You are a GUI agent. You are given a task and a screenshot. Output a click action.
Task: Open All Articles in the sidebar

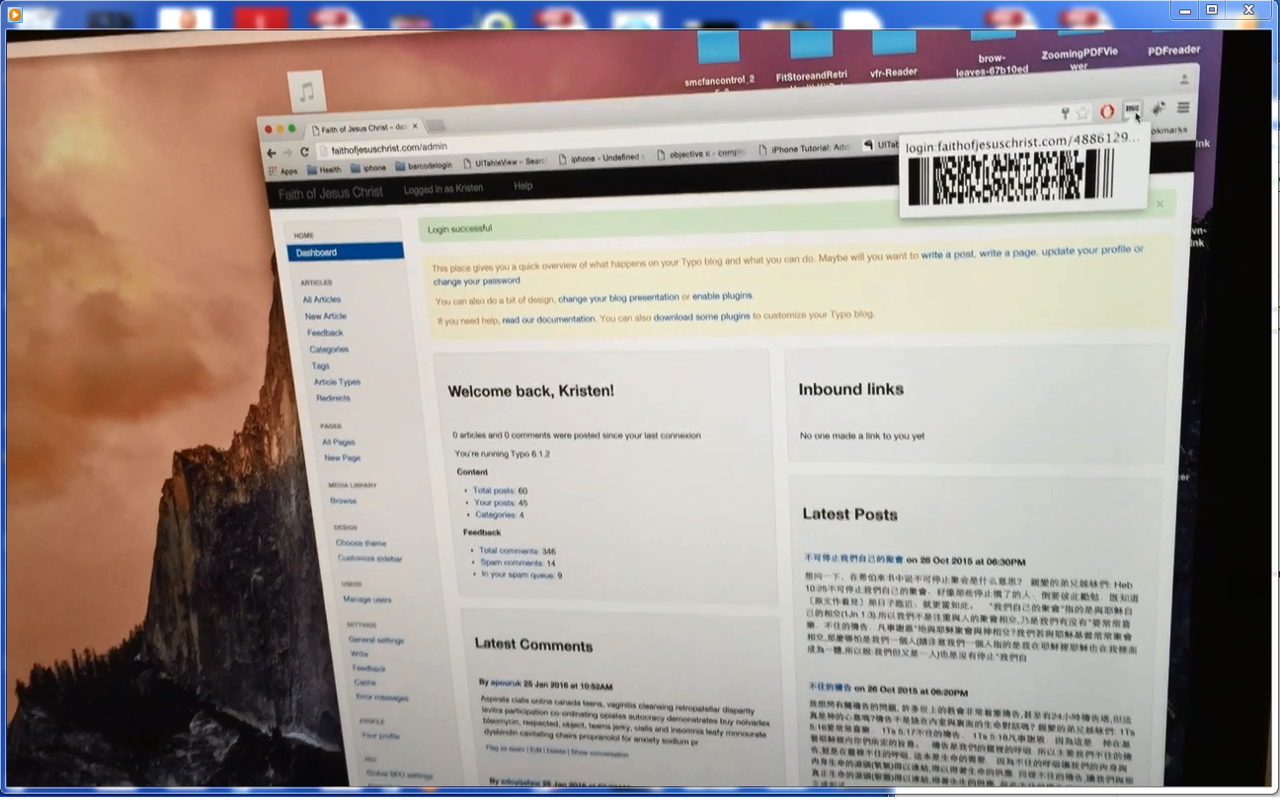point(322,299)
